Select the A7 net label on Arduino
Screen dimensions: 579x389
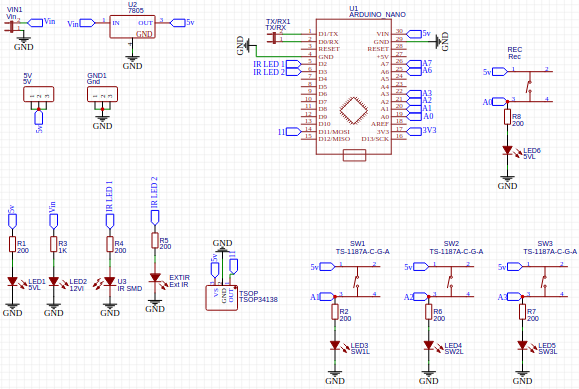(x=419, y=64)
